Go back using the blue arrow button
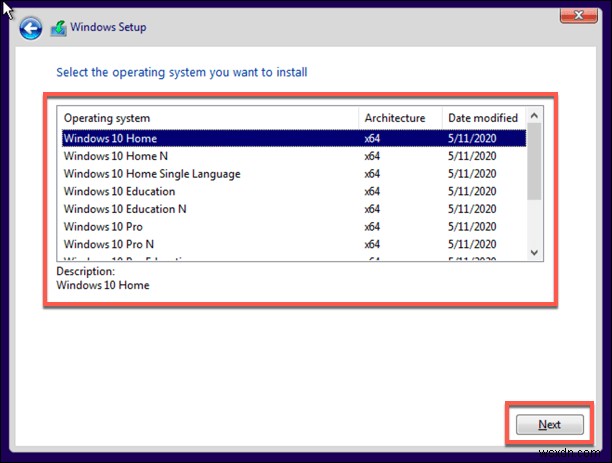Image resolution: width=612 pixels, height=463 pixels. [x=31, y=28]
